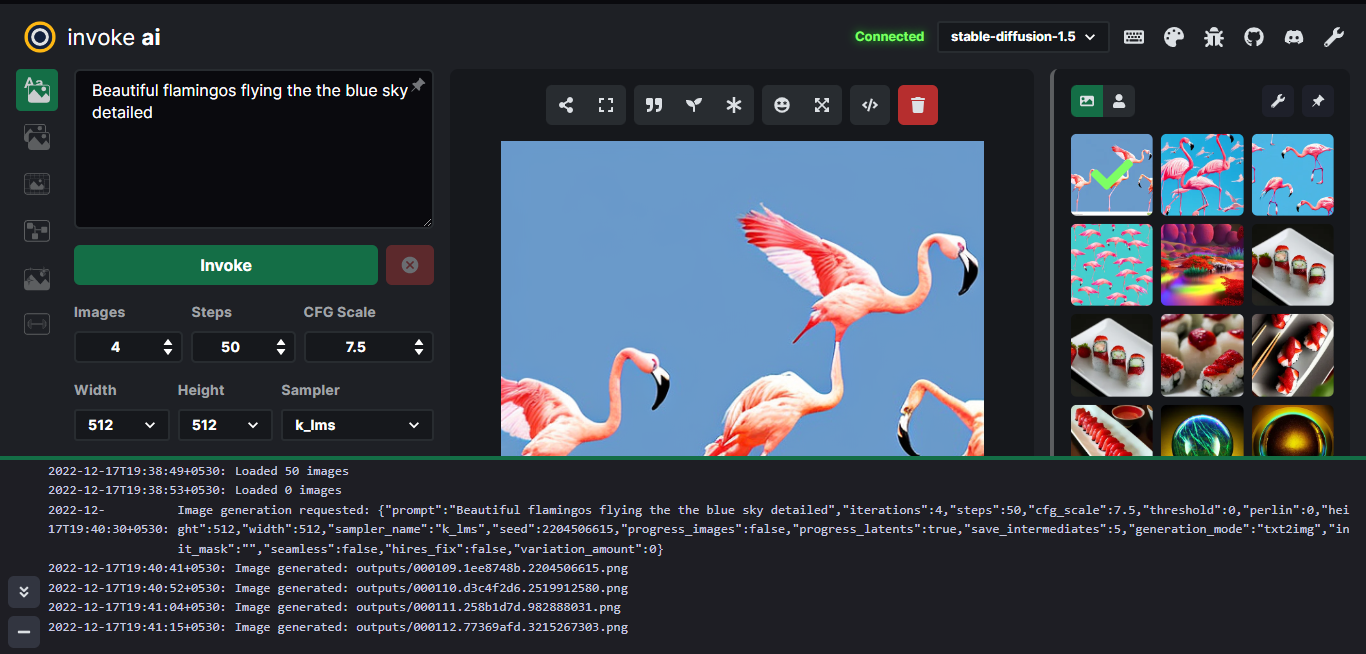This screenshot has height=654, width=1366.
Task: Open the bug report icon
Action: click(x=1214, y=37)
